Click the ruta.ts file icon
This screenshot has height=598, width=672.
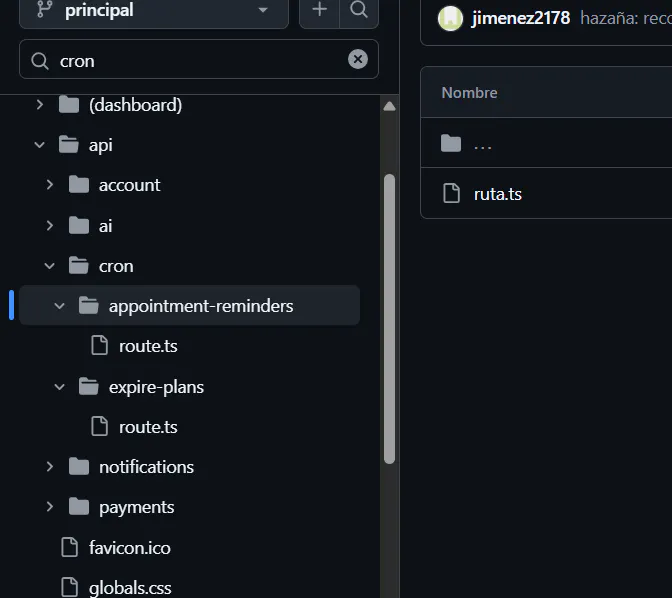pos(451,193)
